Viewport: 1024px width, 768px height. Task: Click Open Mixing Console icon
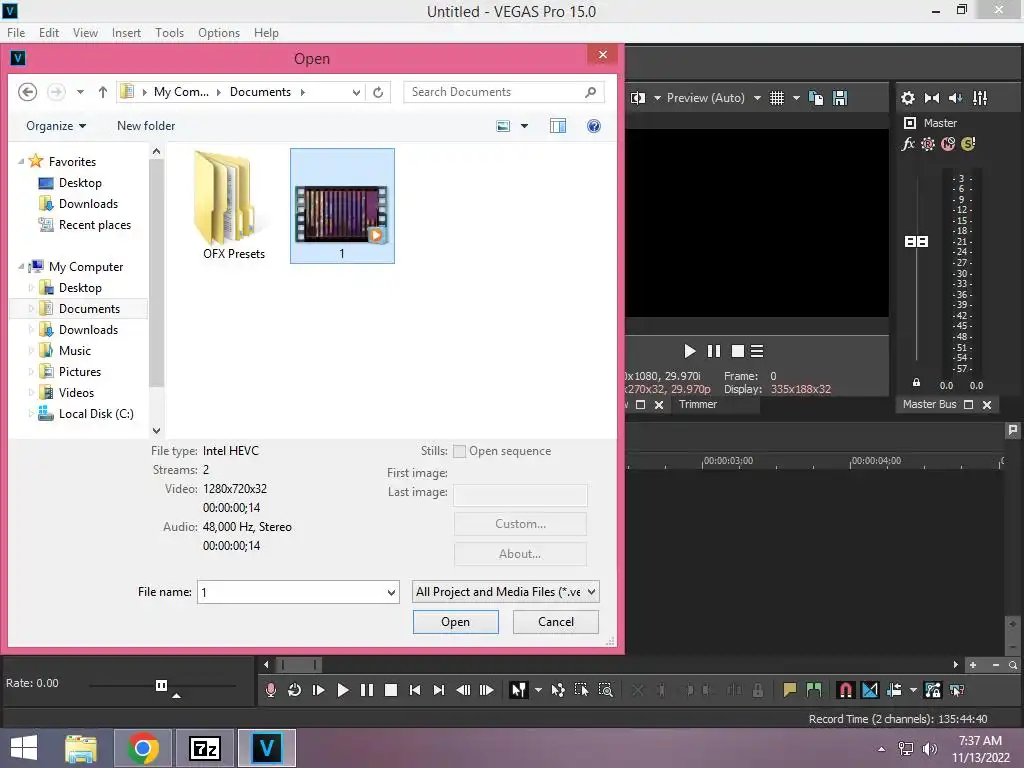(980, 98)
